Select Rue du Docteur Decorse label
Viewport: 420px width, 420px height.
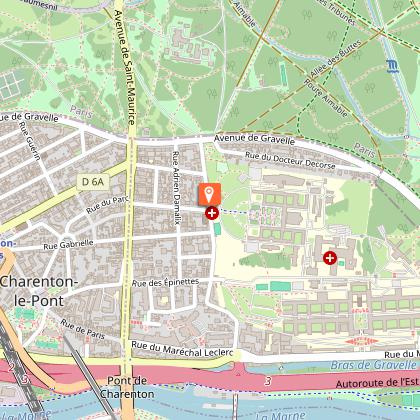coord(290,160)
